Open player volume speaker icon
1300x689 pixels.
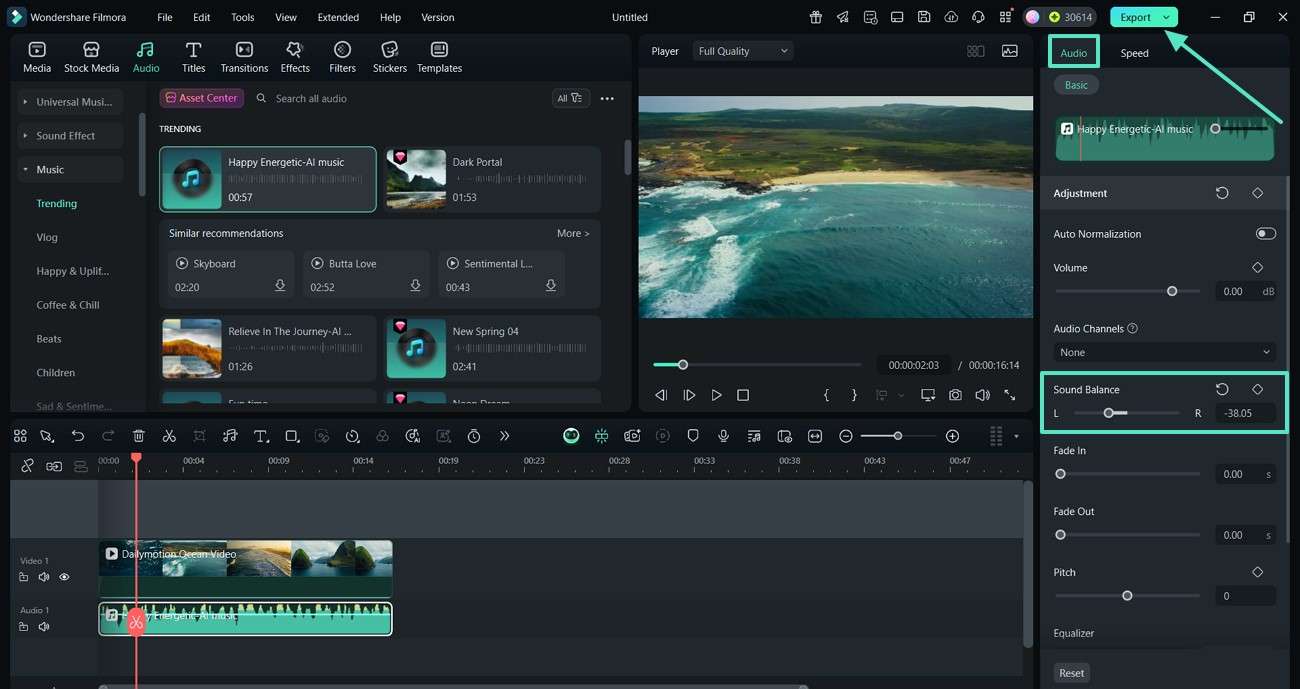click(982, 395)
